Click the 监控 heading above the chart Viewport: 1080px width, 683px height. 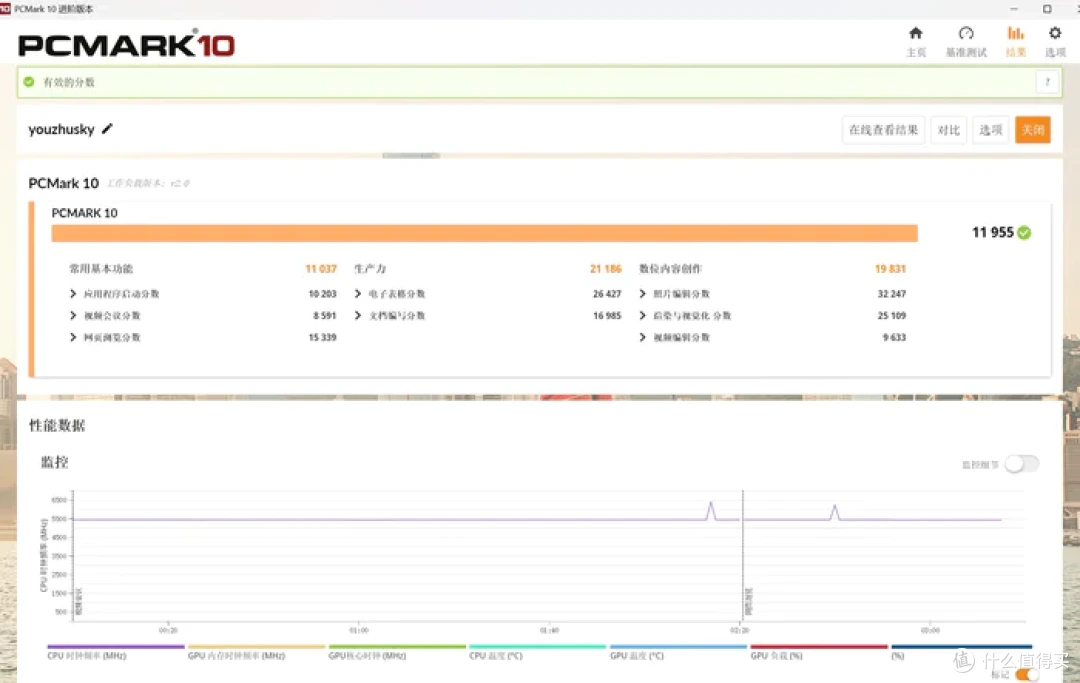click(x=54, y=462)
